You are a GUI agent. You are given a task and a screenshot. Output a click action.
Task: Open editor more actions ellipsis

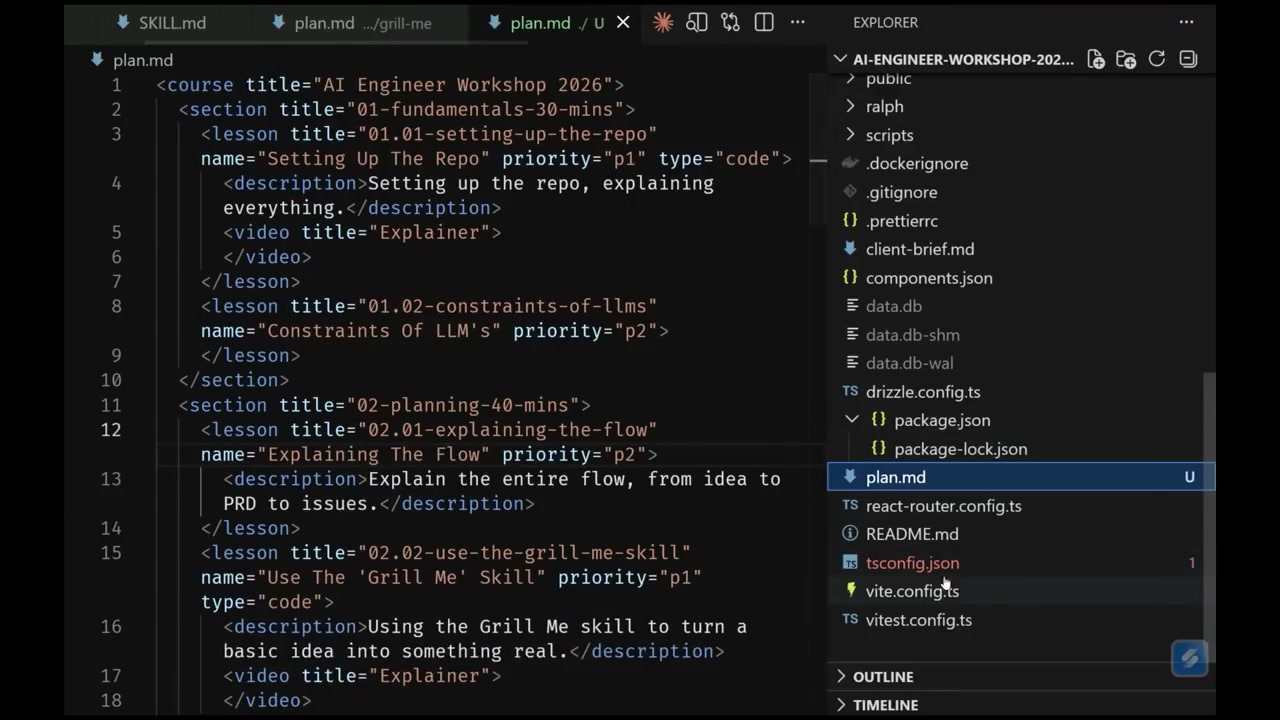click(x=797, y=22)
